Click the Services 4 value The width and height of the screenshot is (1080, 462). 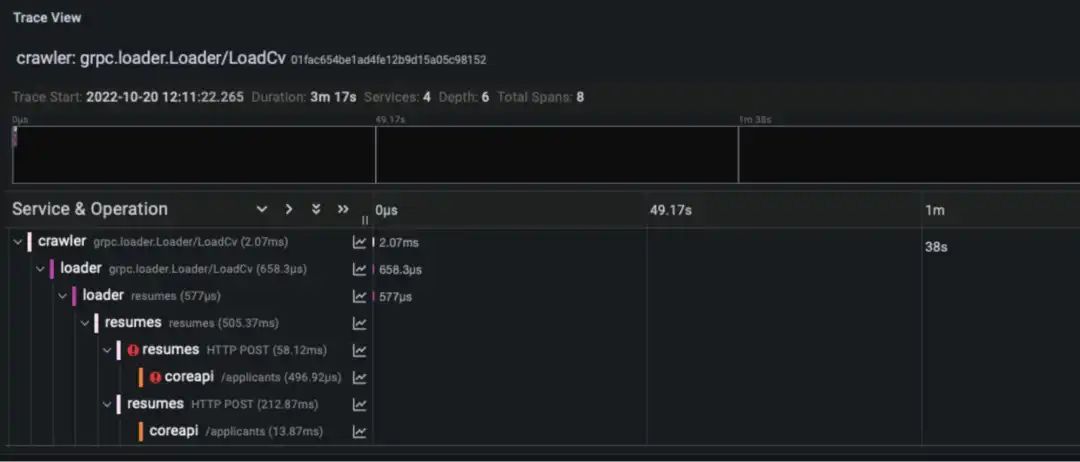[427, 97]
